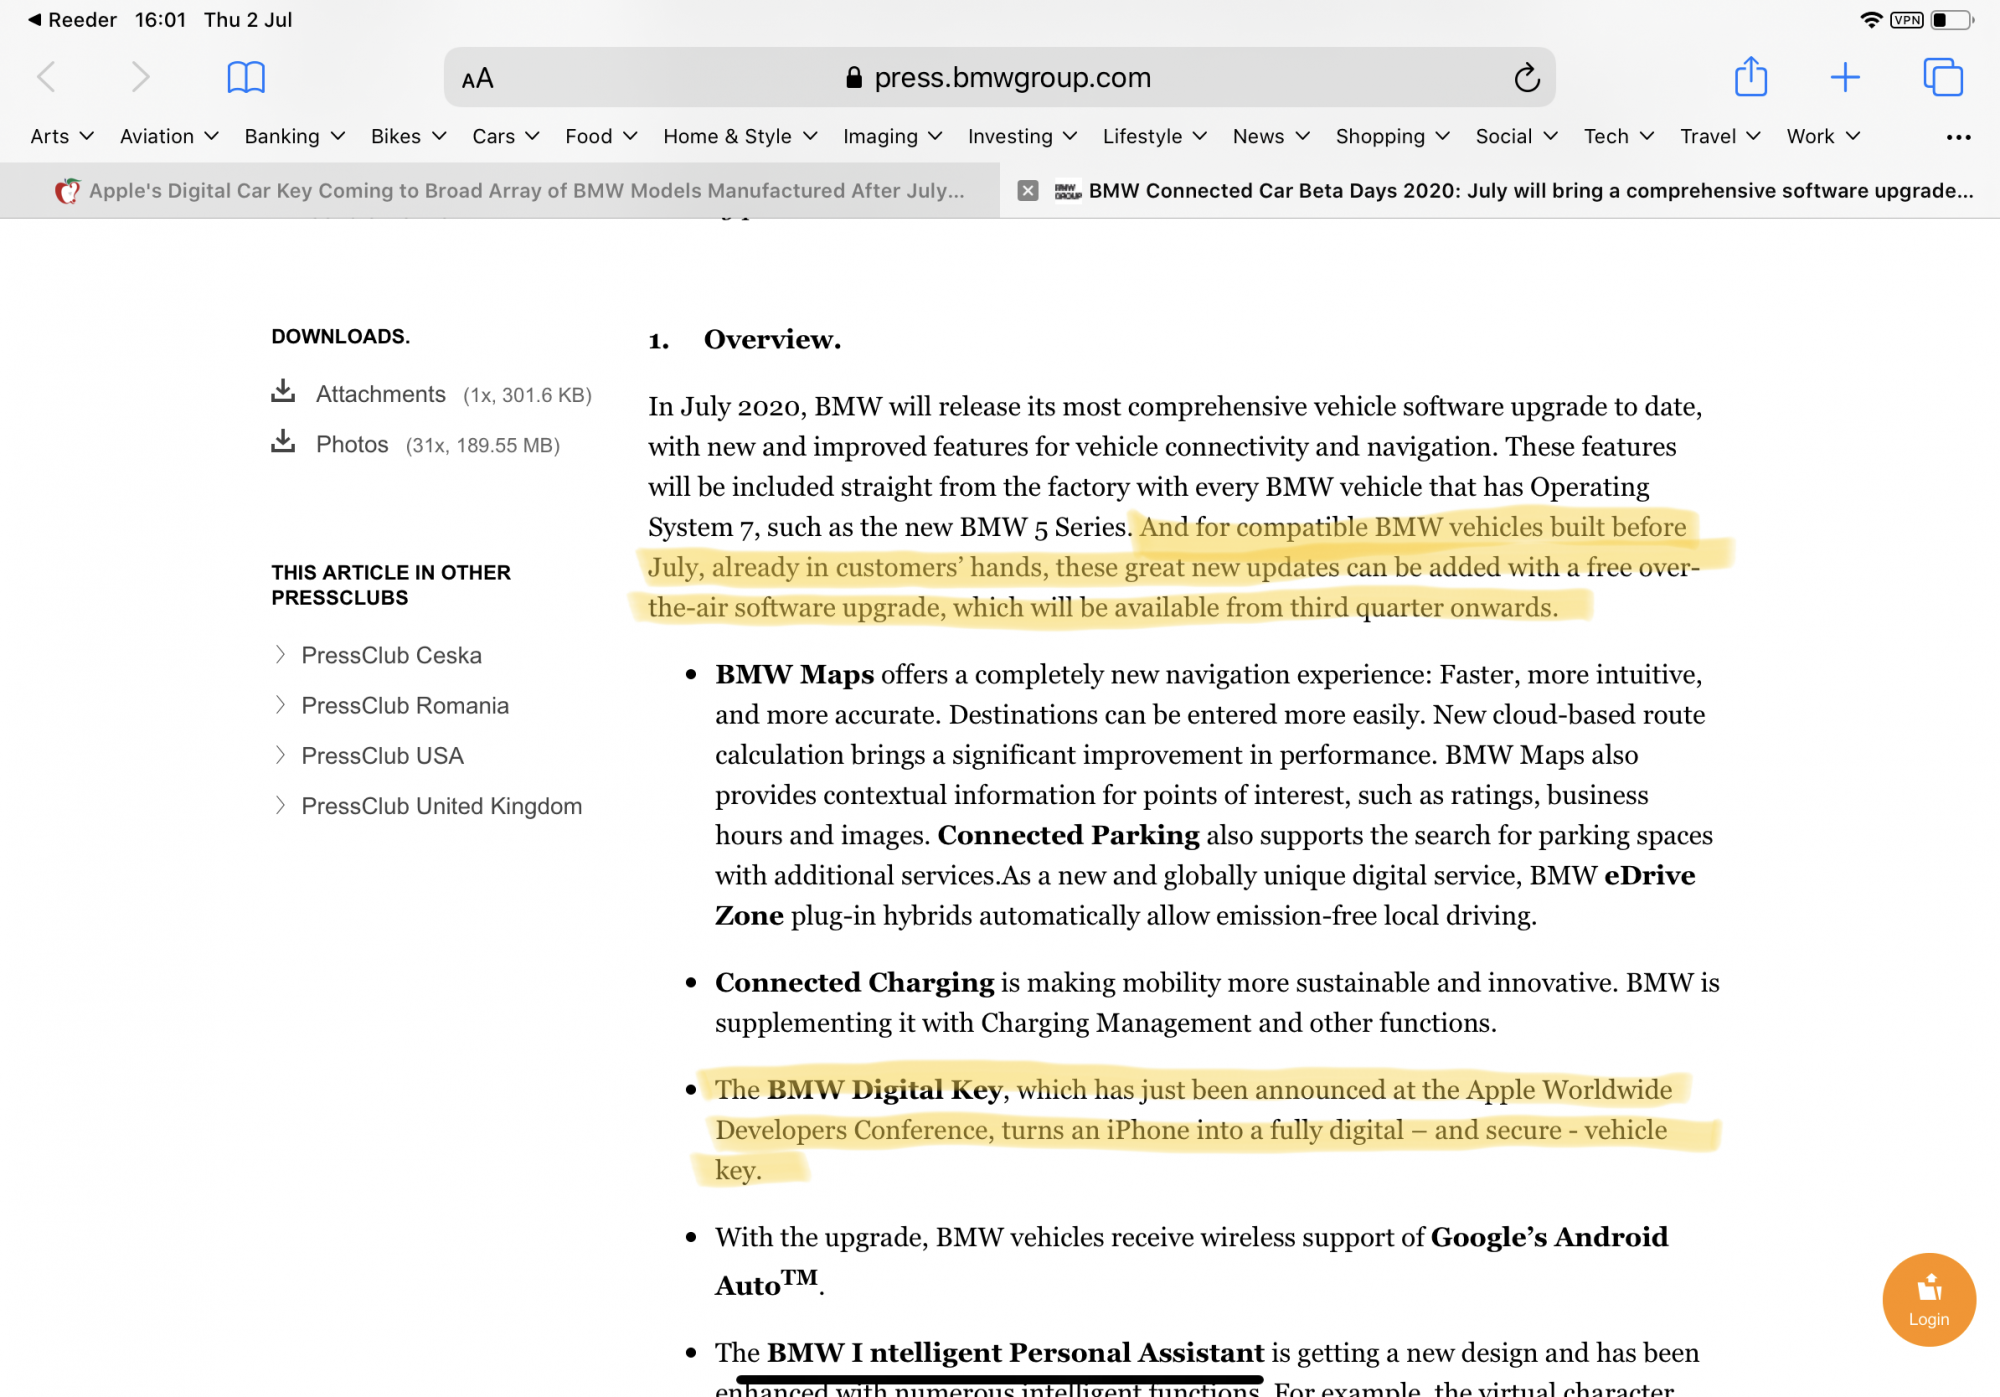Tap the clock showing 16:01
Viewport: 2000px width, 1397px height.
tap(160, 20)
